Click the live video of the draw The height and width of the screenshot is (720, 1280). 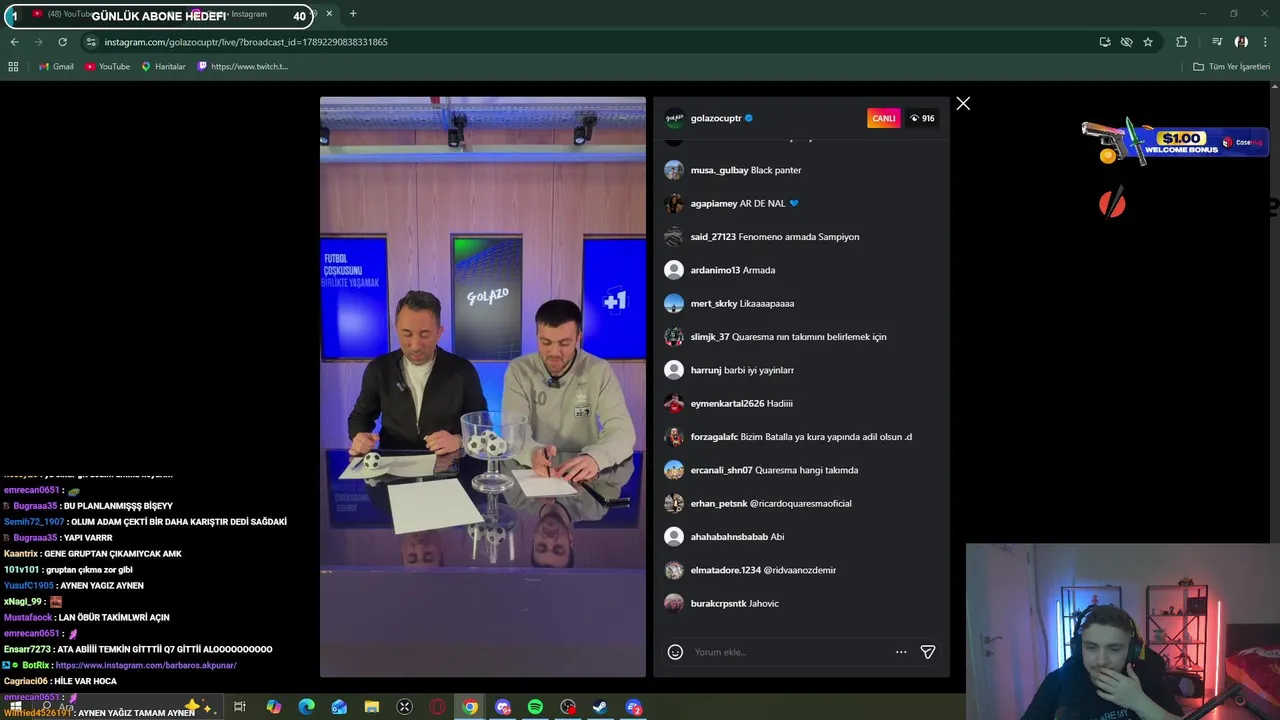[483, 387]
